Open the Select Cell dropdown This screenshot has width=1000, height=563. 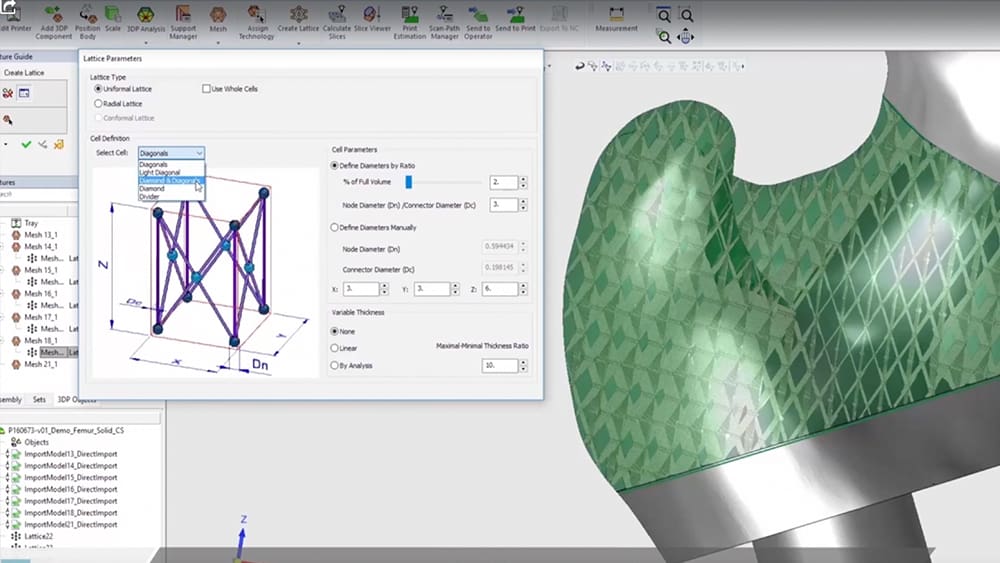tap(171, 153)
